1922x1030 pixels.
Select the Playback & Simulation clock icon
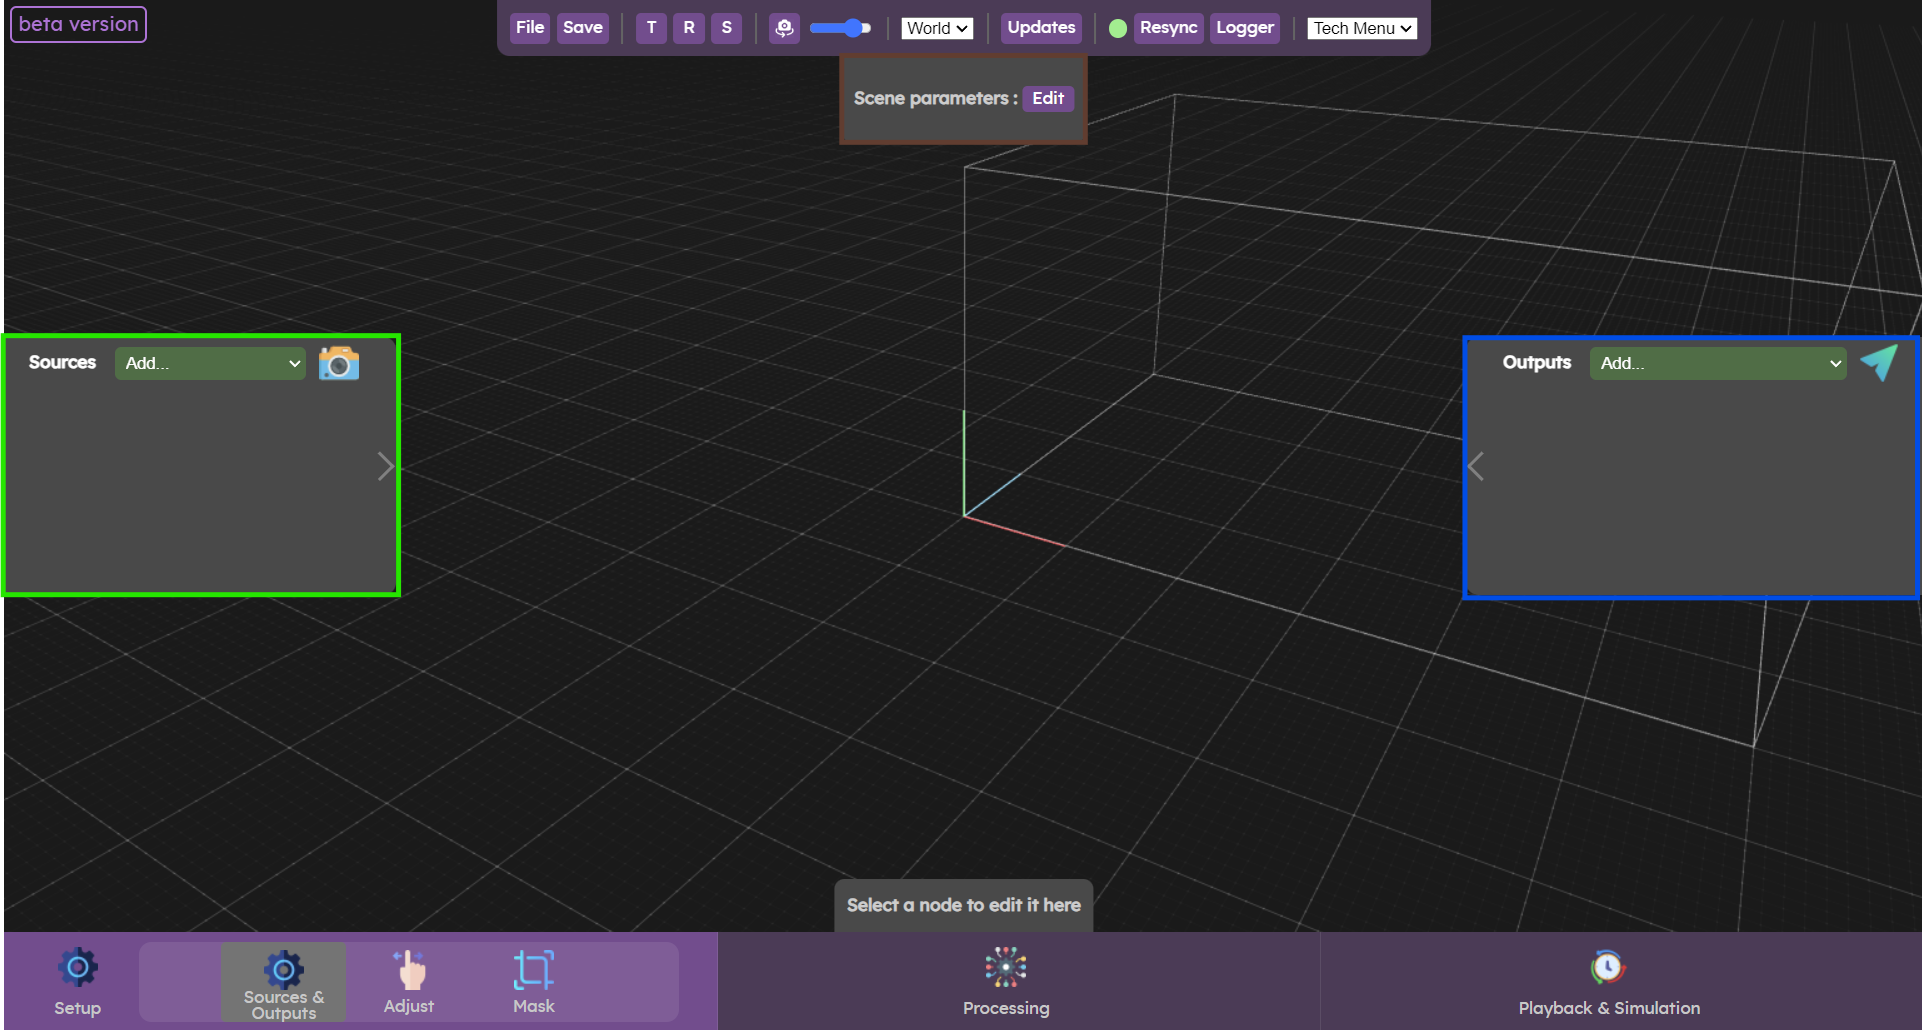[x=1607, y=966]
